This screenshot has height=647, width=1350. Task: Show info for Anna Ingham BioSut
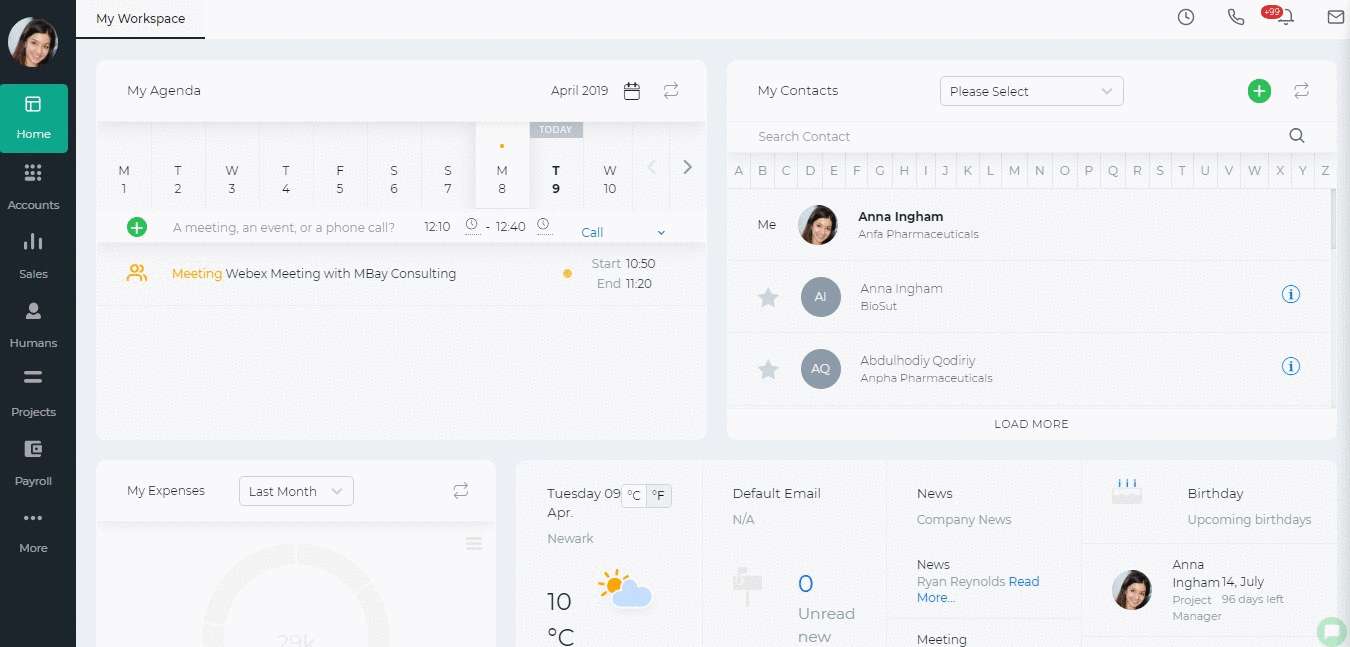(x=1291, y=295)
